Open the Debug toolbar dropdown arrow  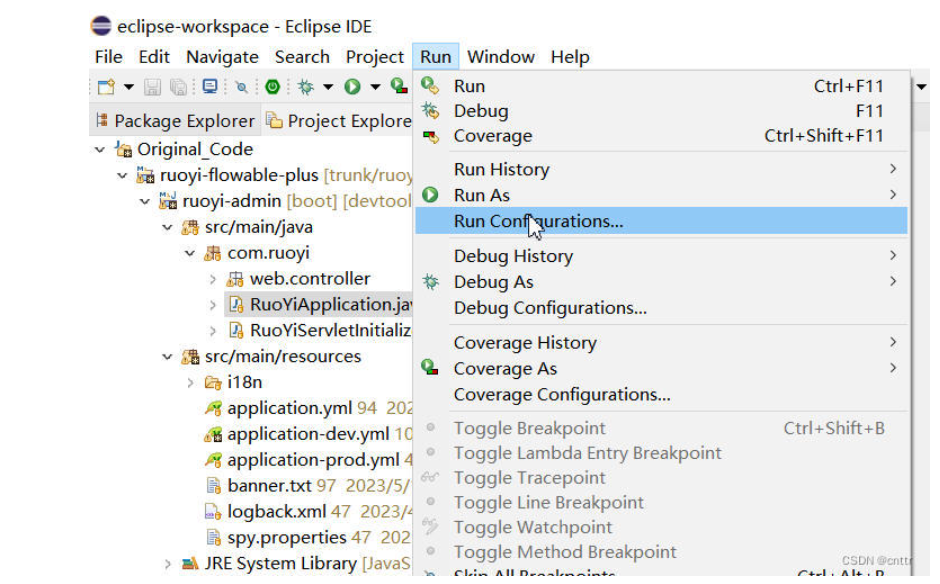[328, 87]
